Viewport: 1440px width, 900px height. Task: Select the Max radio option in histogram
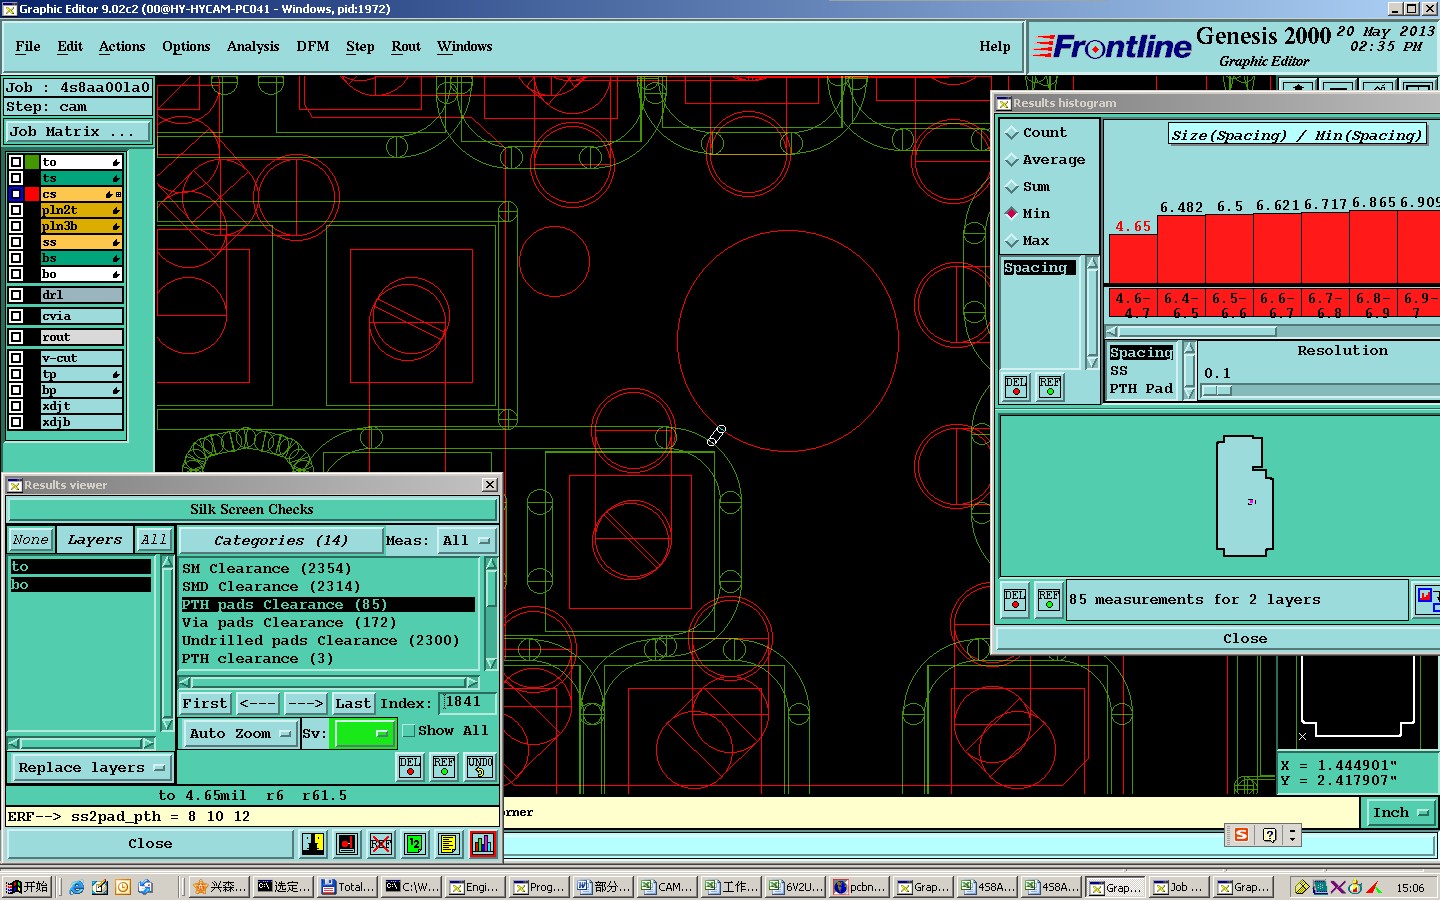[x=1012, y=241]
